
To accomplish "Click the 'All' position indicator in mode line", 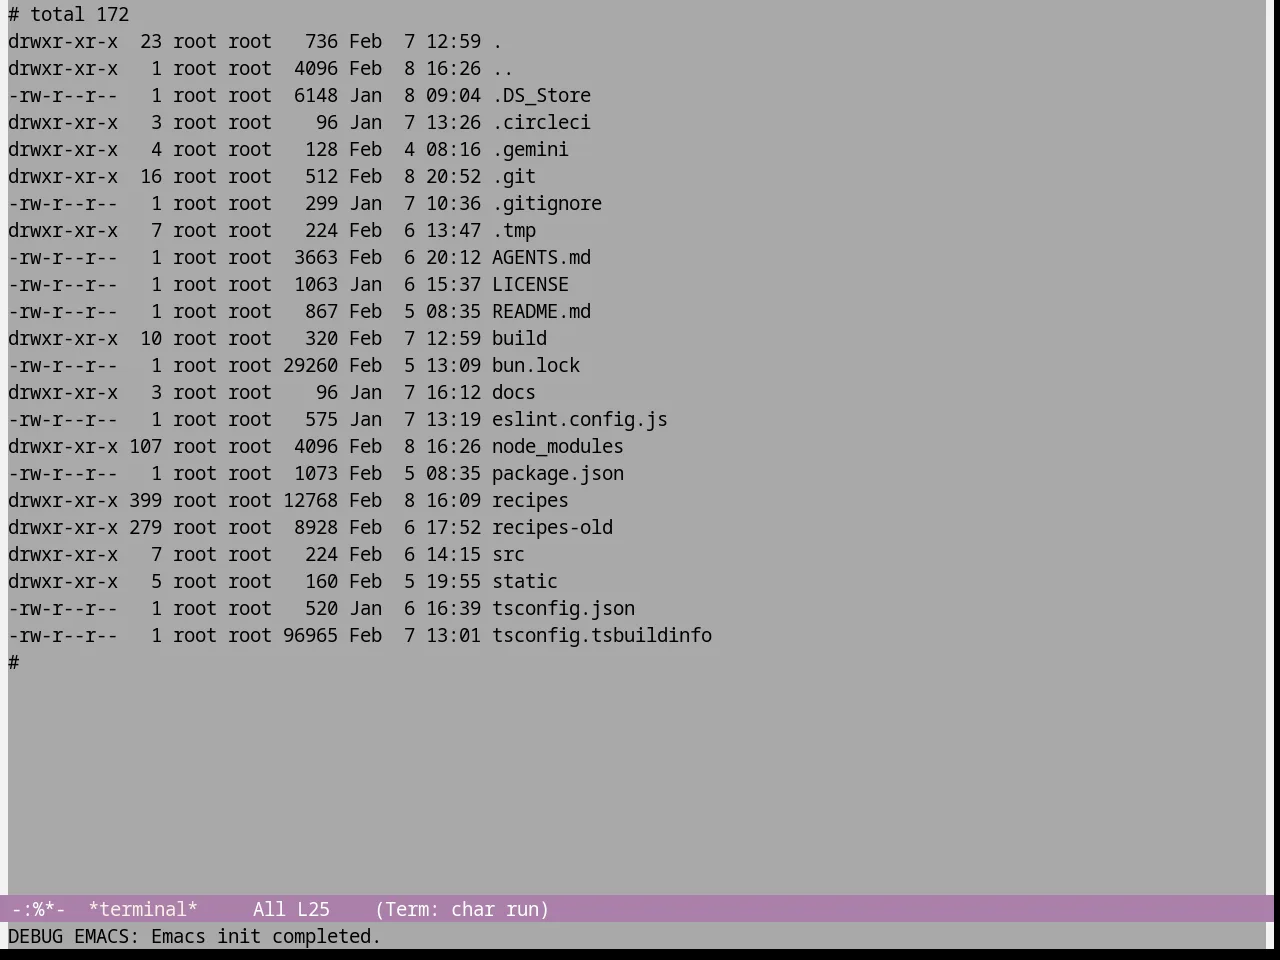I will (x=269, y=909).
